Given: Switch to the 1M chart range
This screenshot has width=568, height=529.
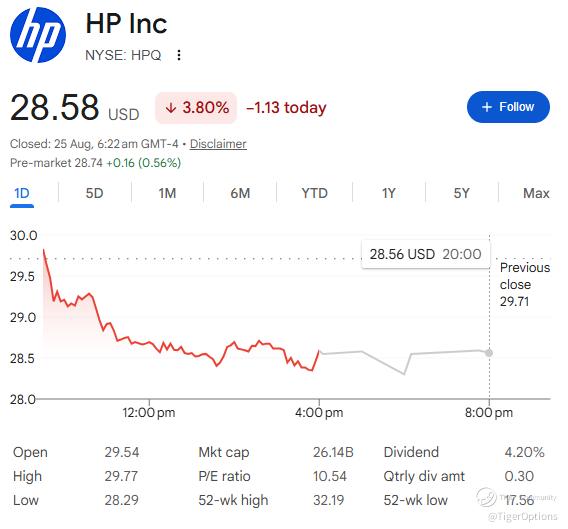Looking at the screenshot, I should [x=167, y=193].
